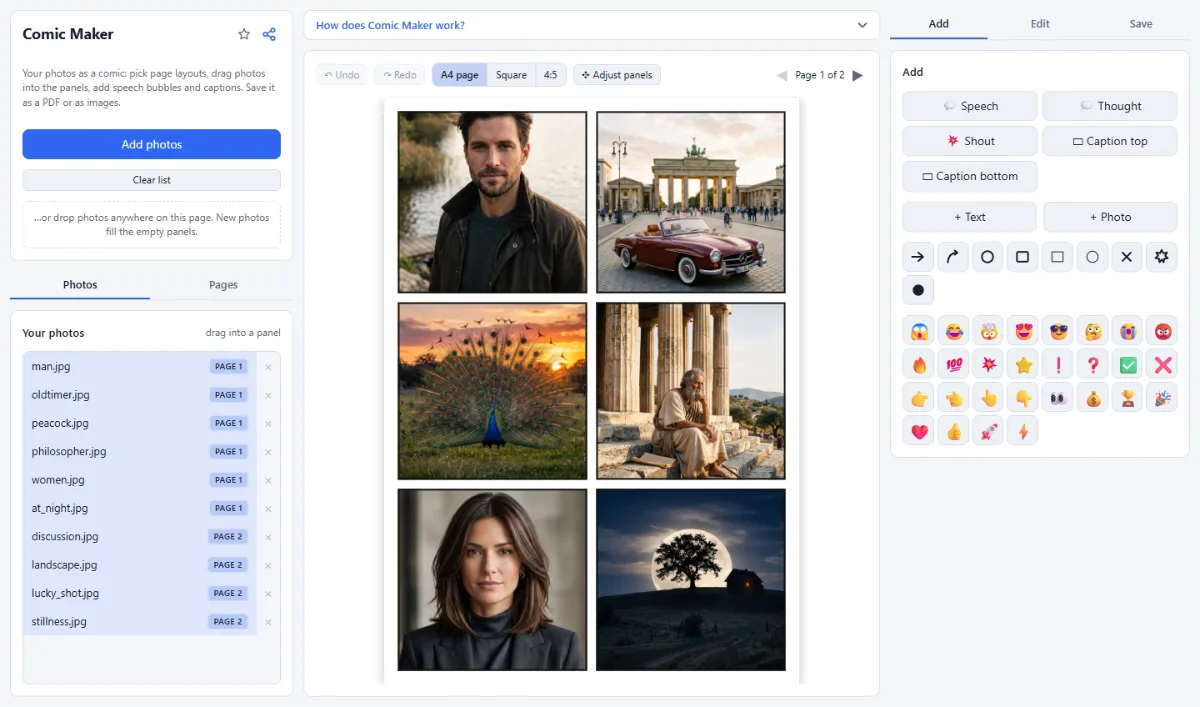This screenshot has width=1200, height=707.
Task: Insert the red question mark sticker
Action: 1093,365
